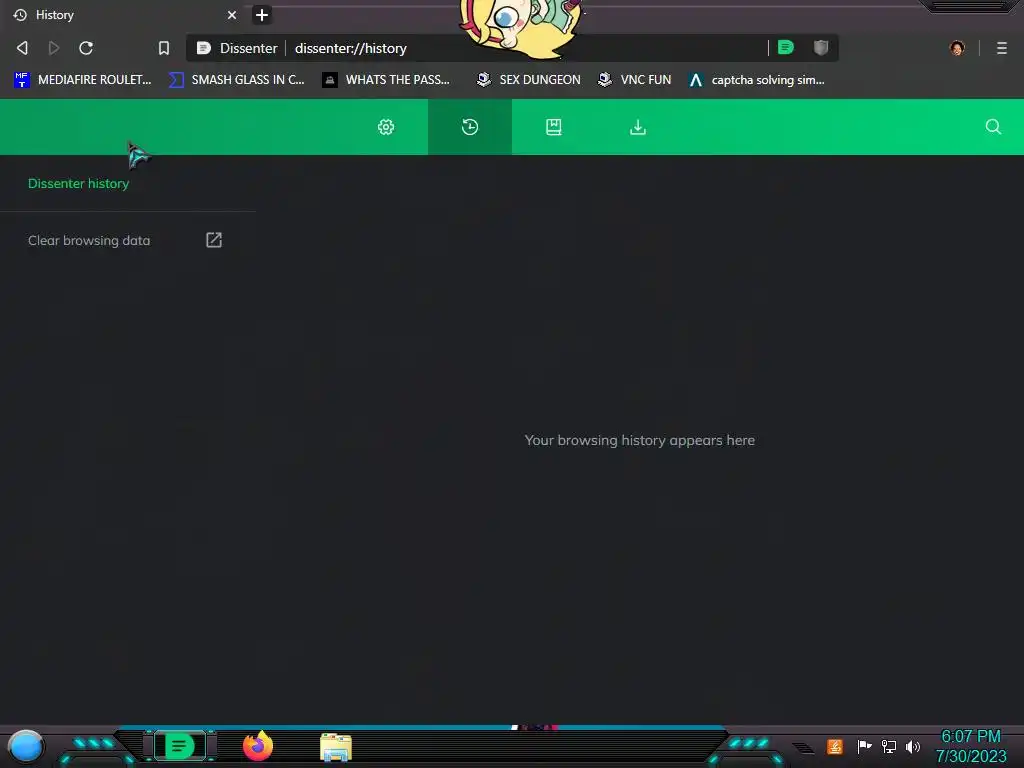Search history using the magnifier icon
The image size is (1024, 768).
click(993, 127)
